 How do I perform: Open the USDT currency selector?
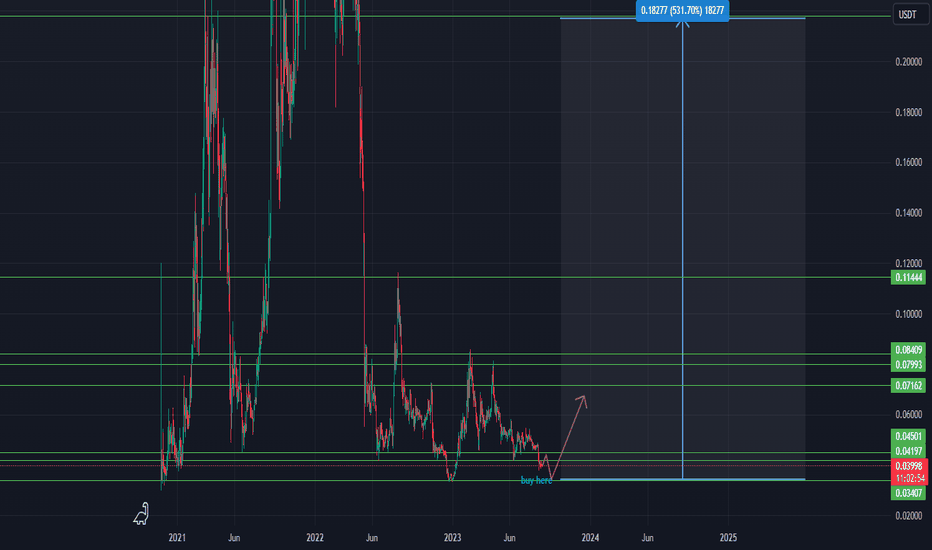click(x=910, y=15)
